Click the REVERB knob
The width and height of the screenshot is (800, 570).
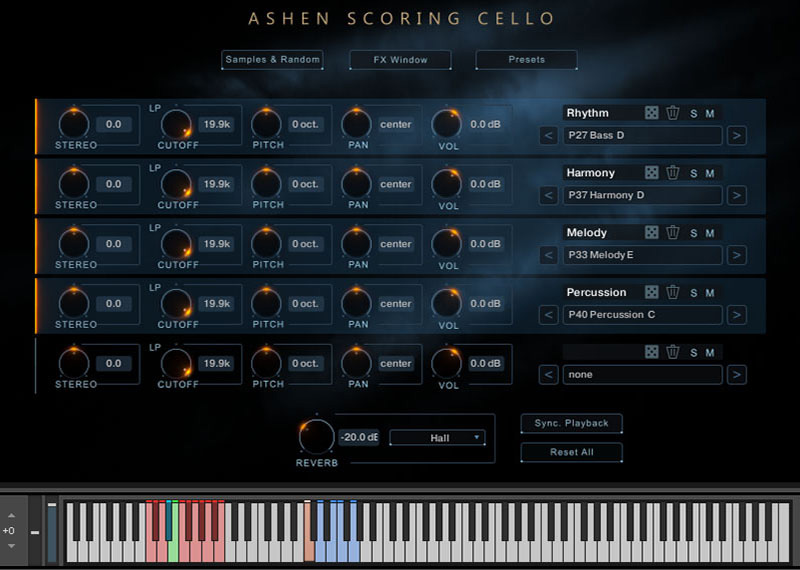(316, 436)
